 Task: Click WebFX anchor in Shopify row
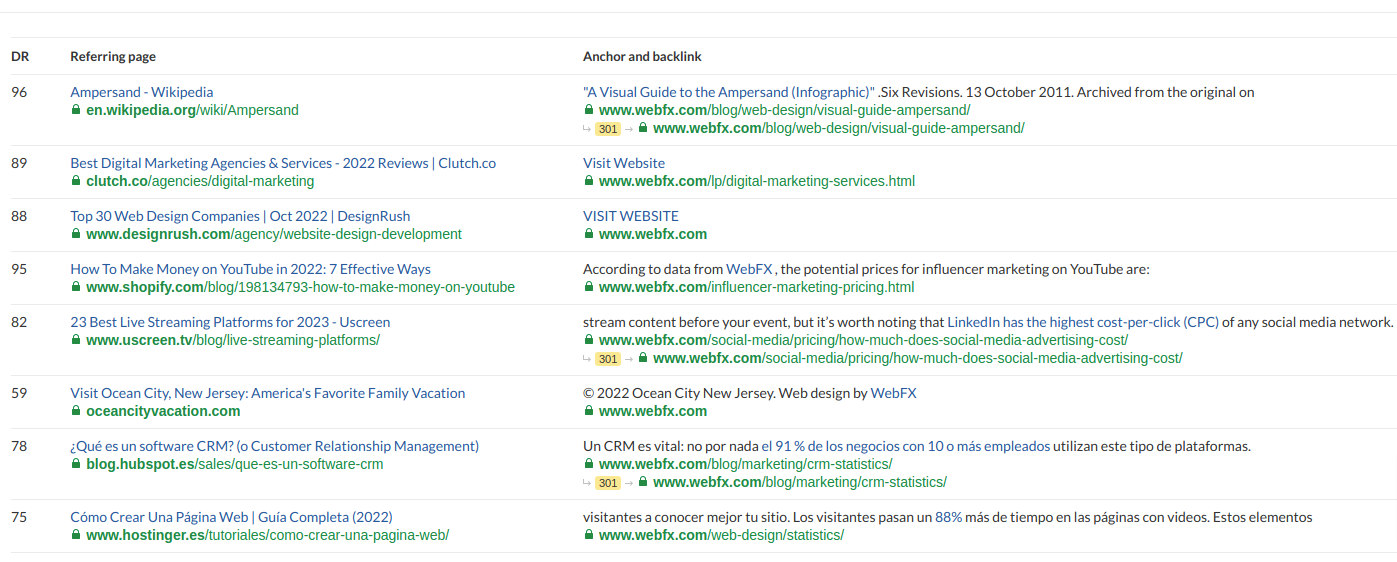pos(749,269)
